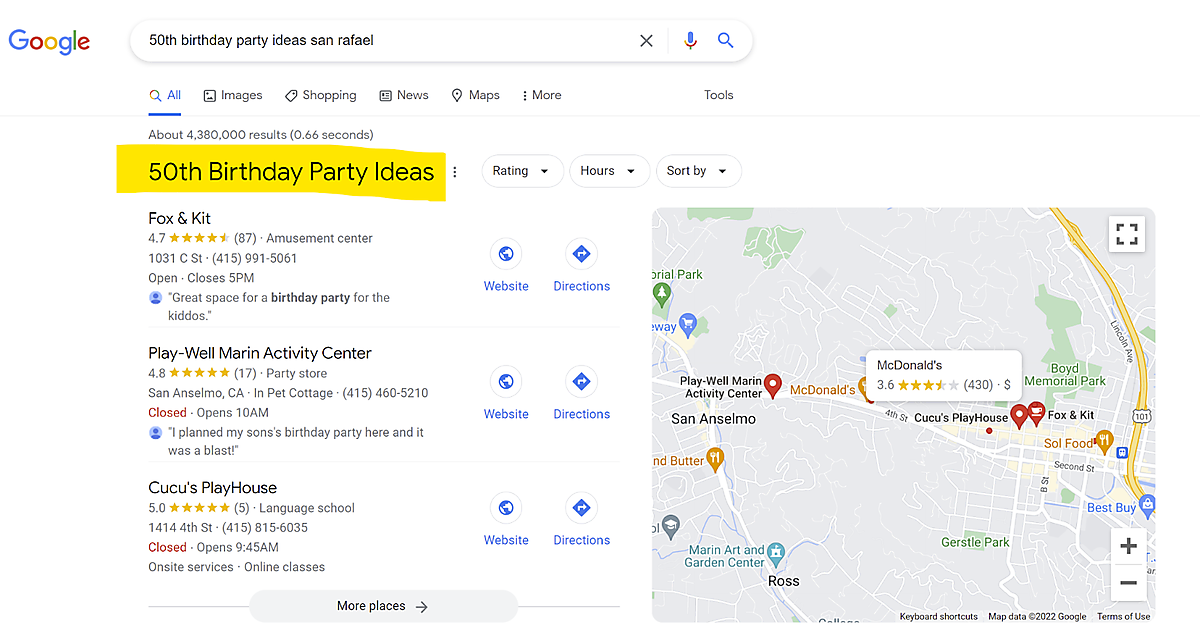Viewport: 1200px width, 643px height.
Task: Click the blue search magnifier icon
Action: pos(726,41)
